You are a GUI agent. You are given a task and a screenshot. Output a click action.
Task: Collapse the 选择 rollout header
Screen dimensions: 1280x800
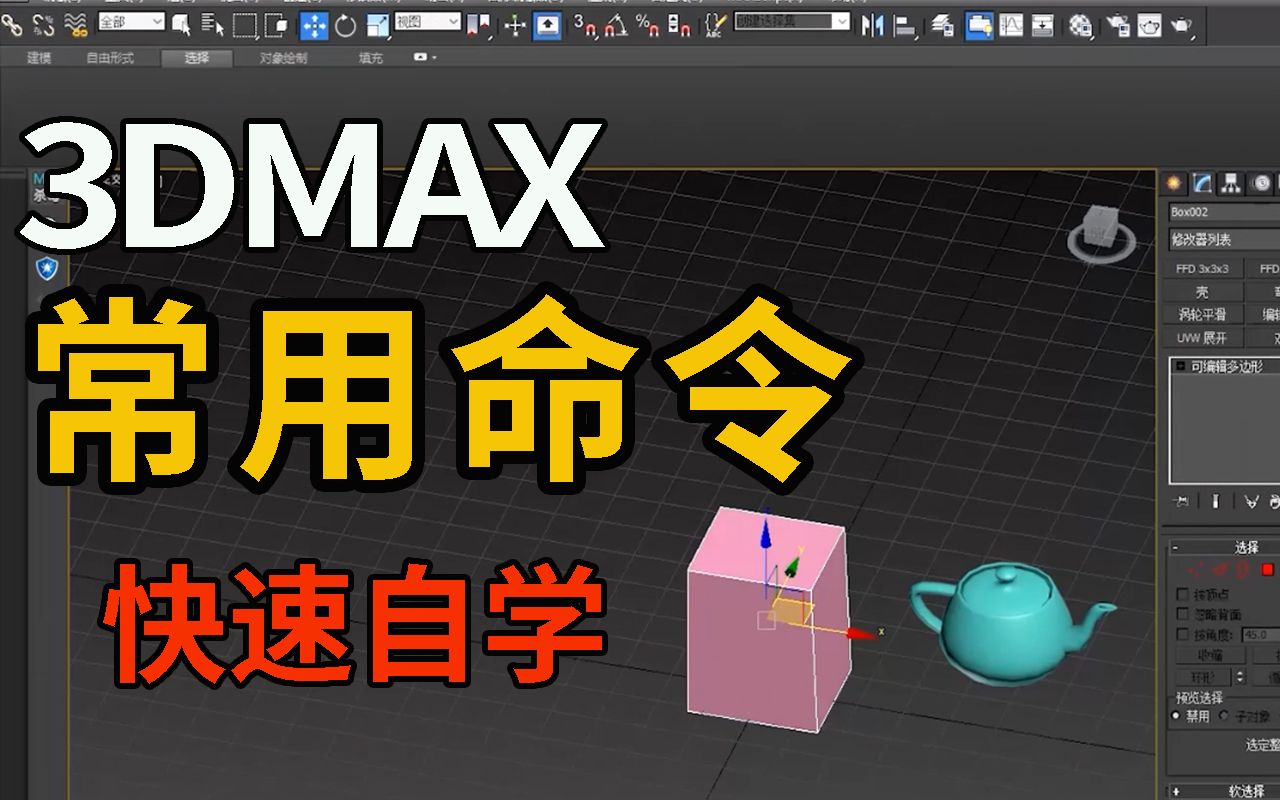(1224, 547)
